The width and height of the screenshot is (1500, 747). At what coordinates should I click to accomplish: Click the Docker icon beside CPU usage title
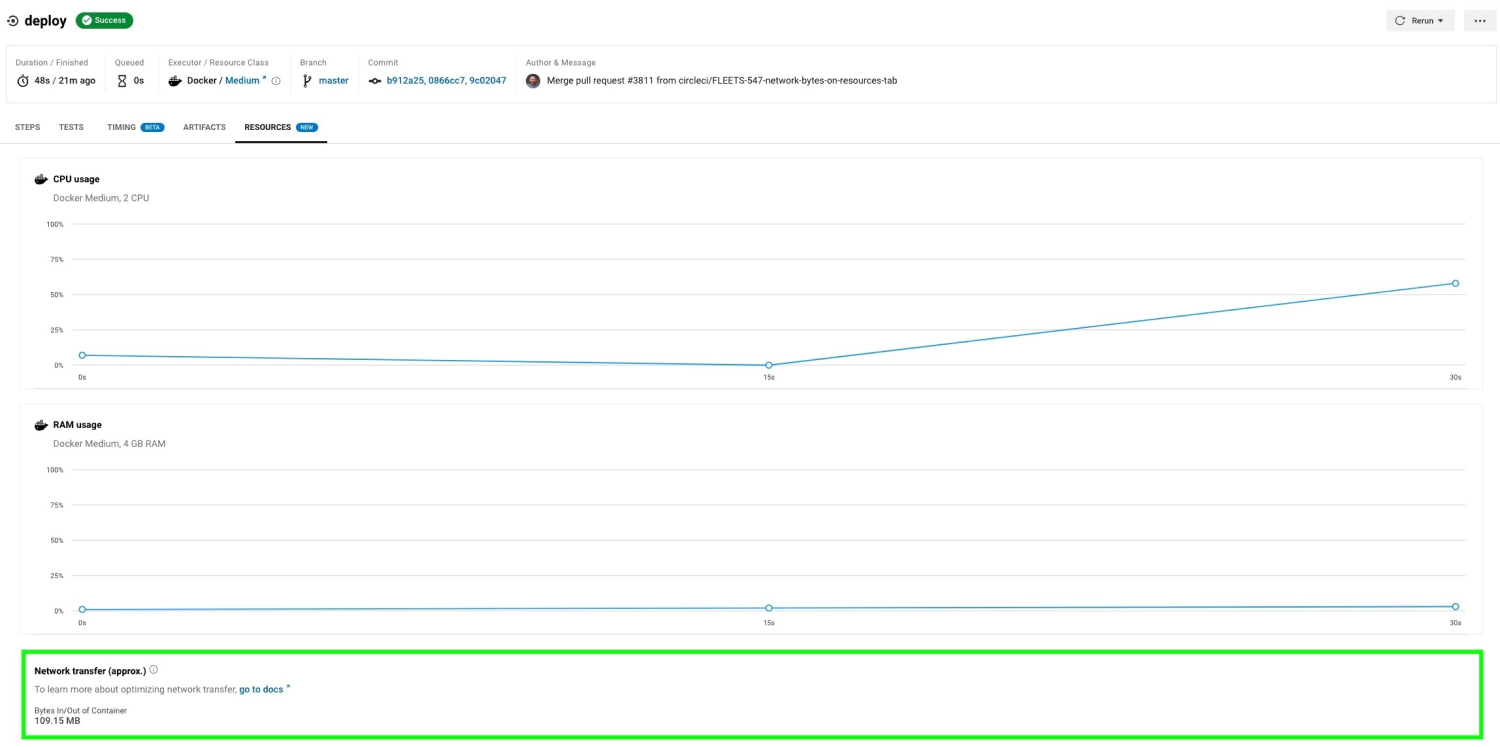click(41, 179)
